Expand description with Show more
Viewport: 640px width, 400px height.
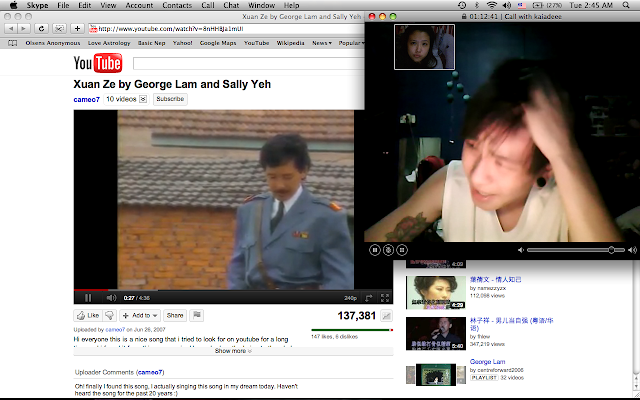point(233,351)
